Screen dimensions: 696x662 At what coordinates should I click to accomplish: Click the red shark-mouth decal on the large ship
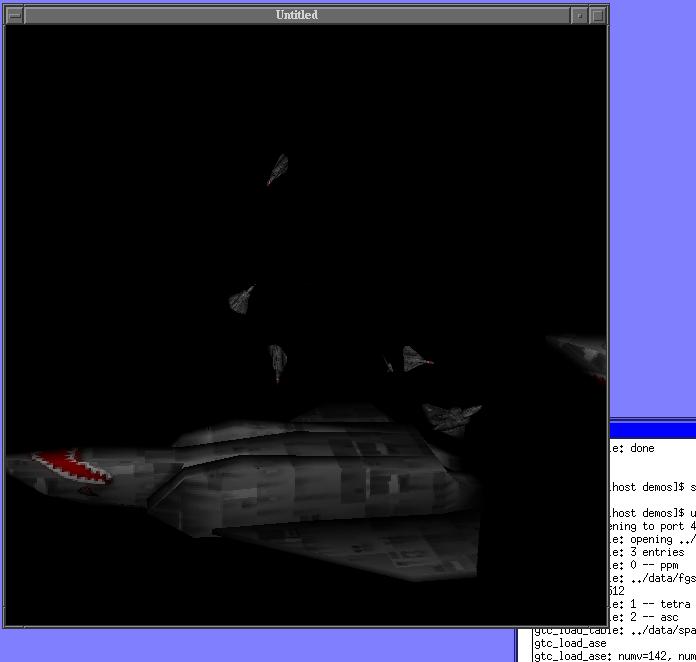pyautogui.click(x=68, y=464)
